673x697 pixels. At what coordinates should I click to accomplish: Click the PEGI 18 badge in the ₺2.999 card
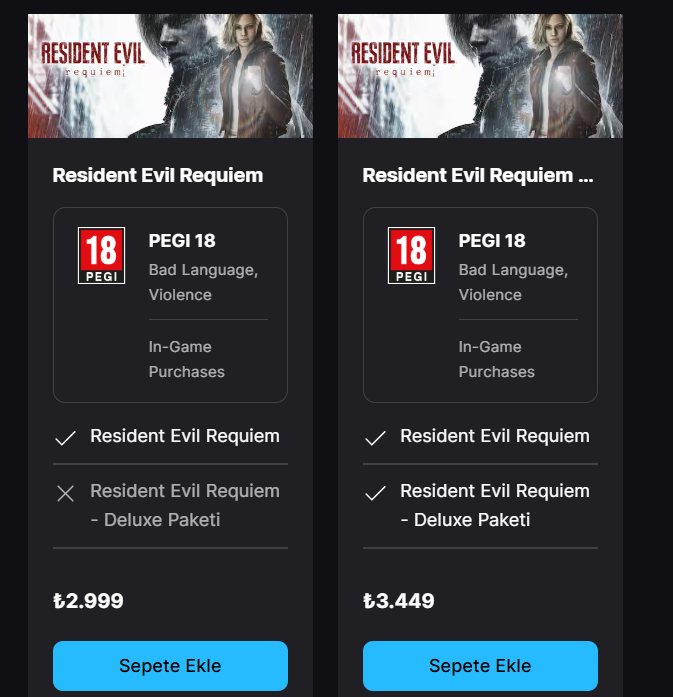pos(101,255)
